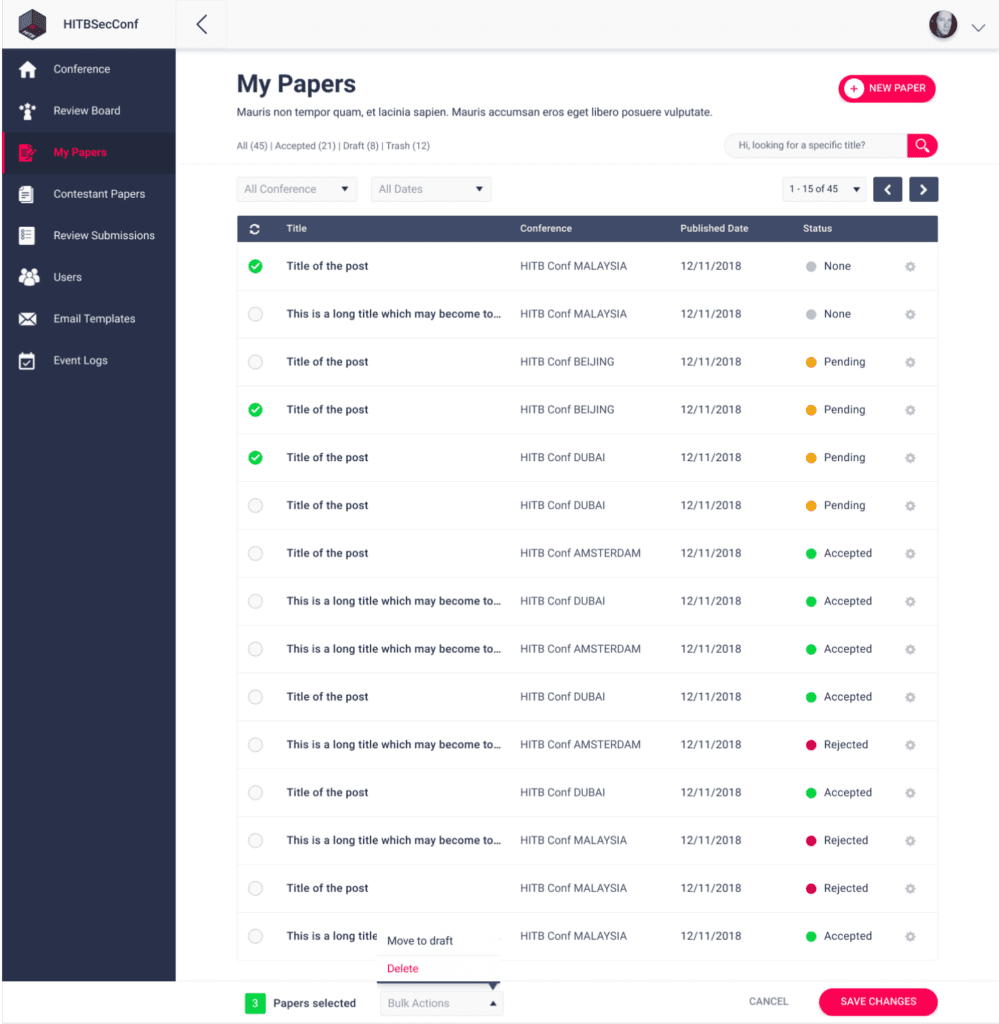This screenshot has height=1024, width=999.
Task: Expand the All Dates filter
Action: tap(430, 189)
